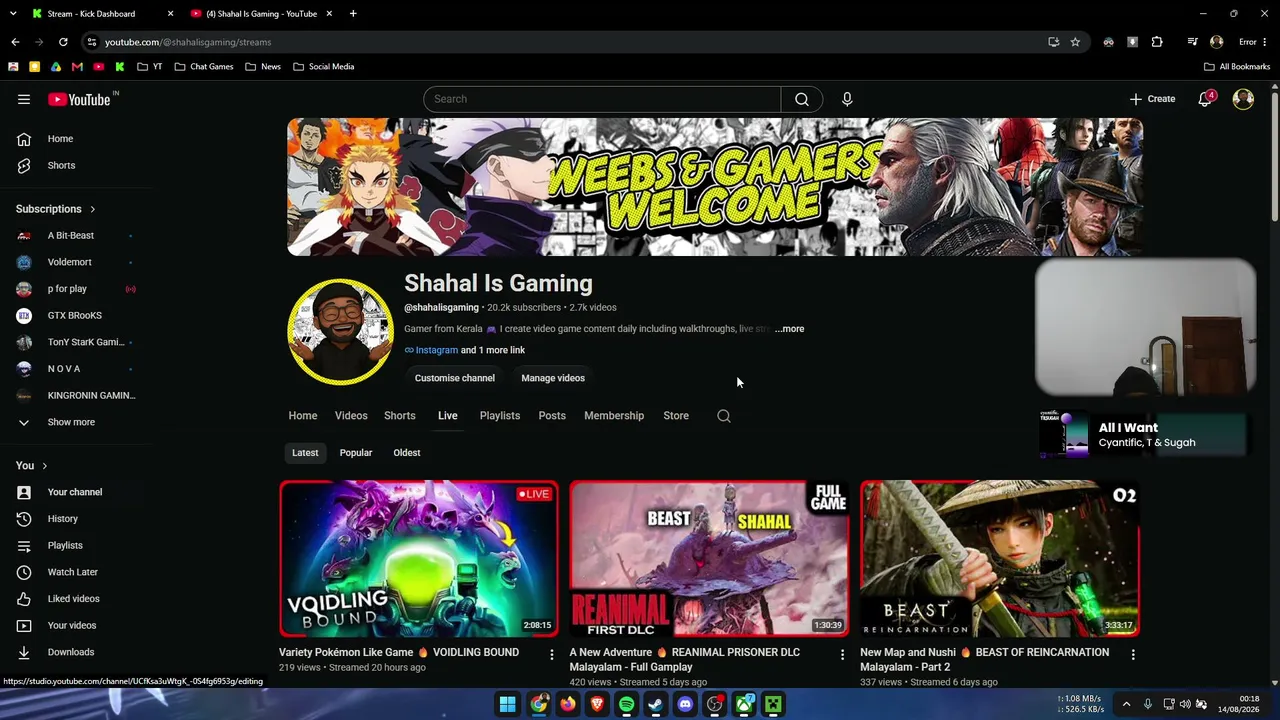
Task: Switch to the Posts tab
Action: [x=552, y=416]
